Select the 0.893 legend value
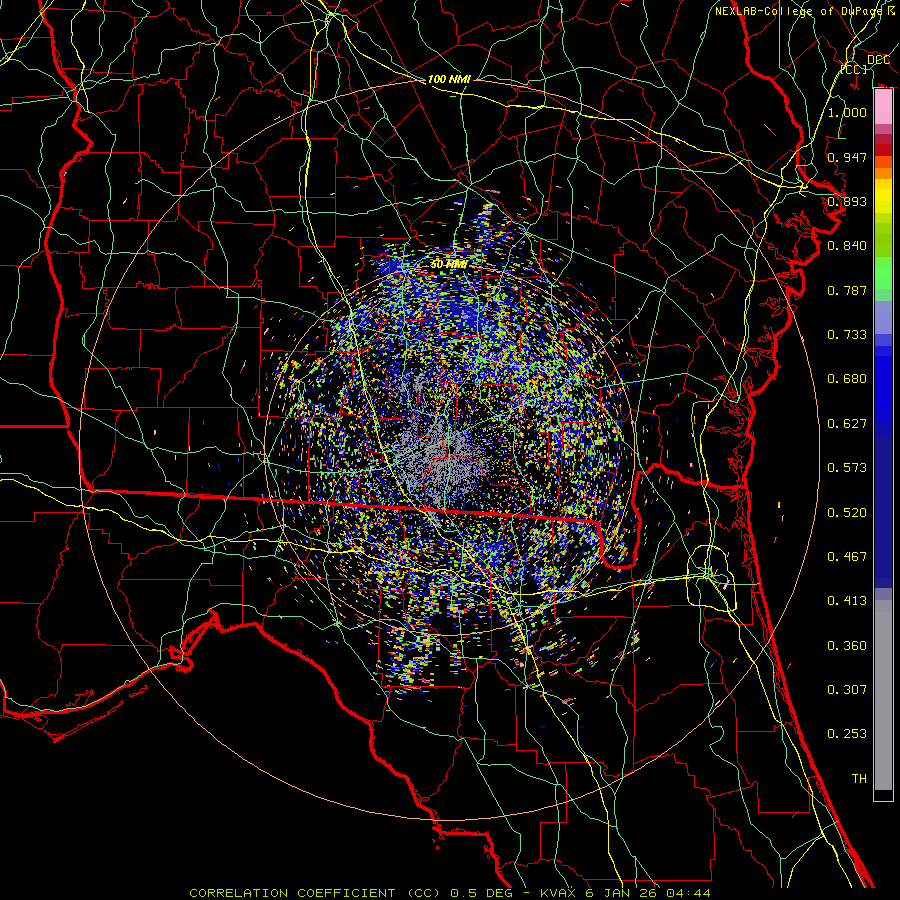Viewport: 900px width, 900px height. coord(847,201)
